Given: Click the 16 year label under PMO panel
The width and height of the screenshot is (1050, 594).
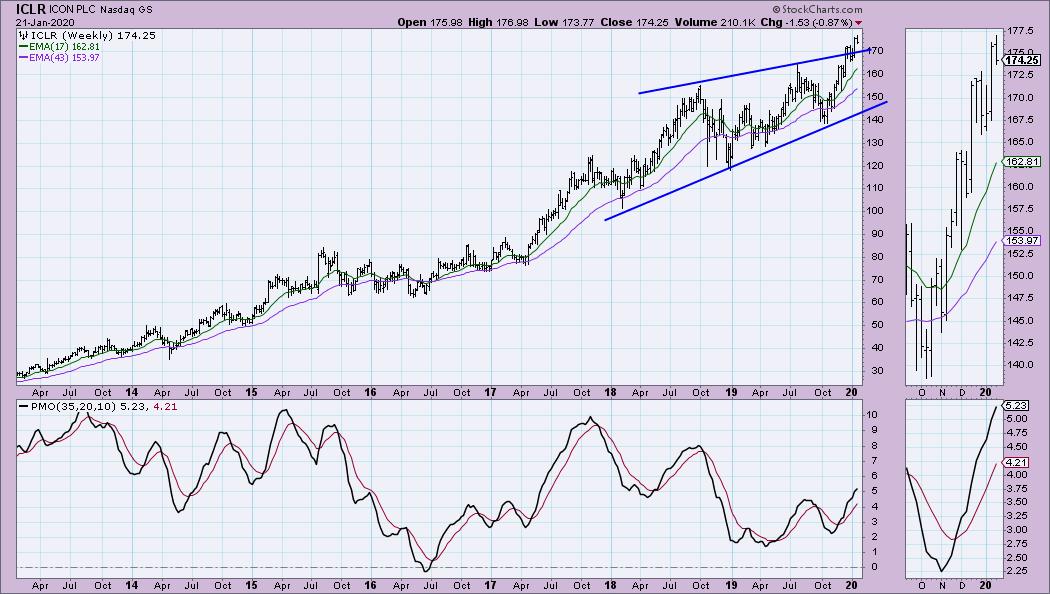Looking at the screenshot, I should click(x=371, y=586).
